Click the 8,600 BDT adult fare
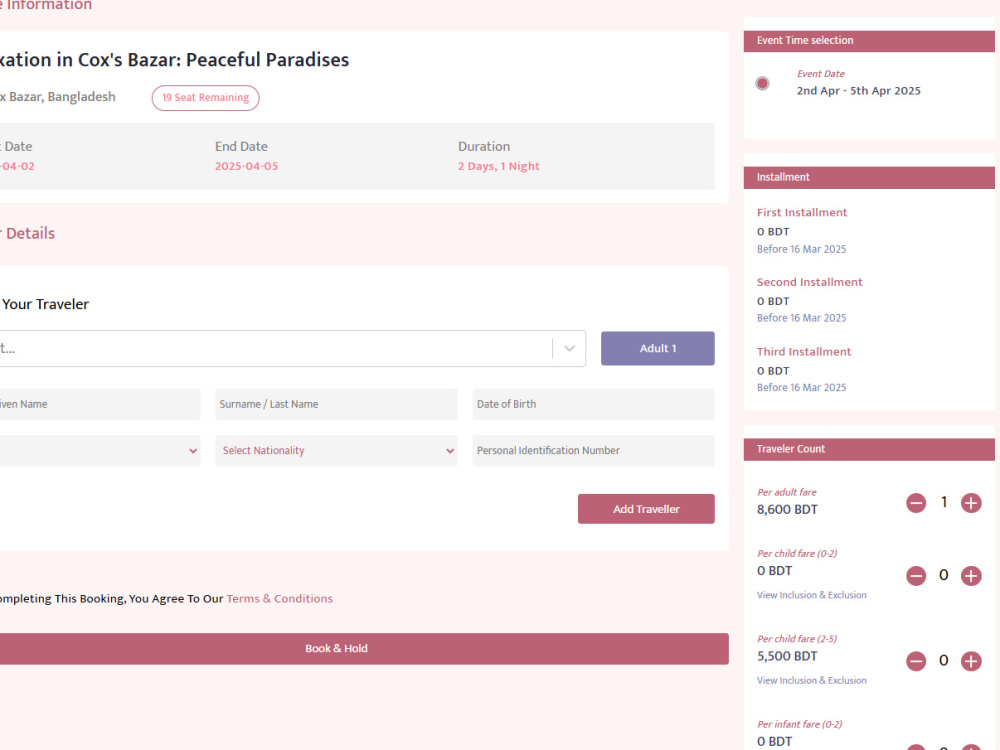 [787, 510]
